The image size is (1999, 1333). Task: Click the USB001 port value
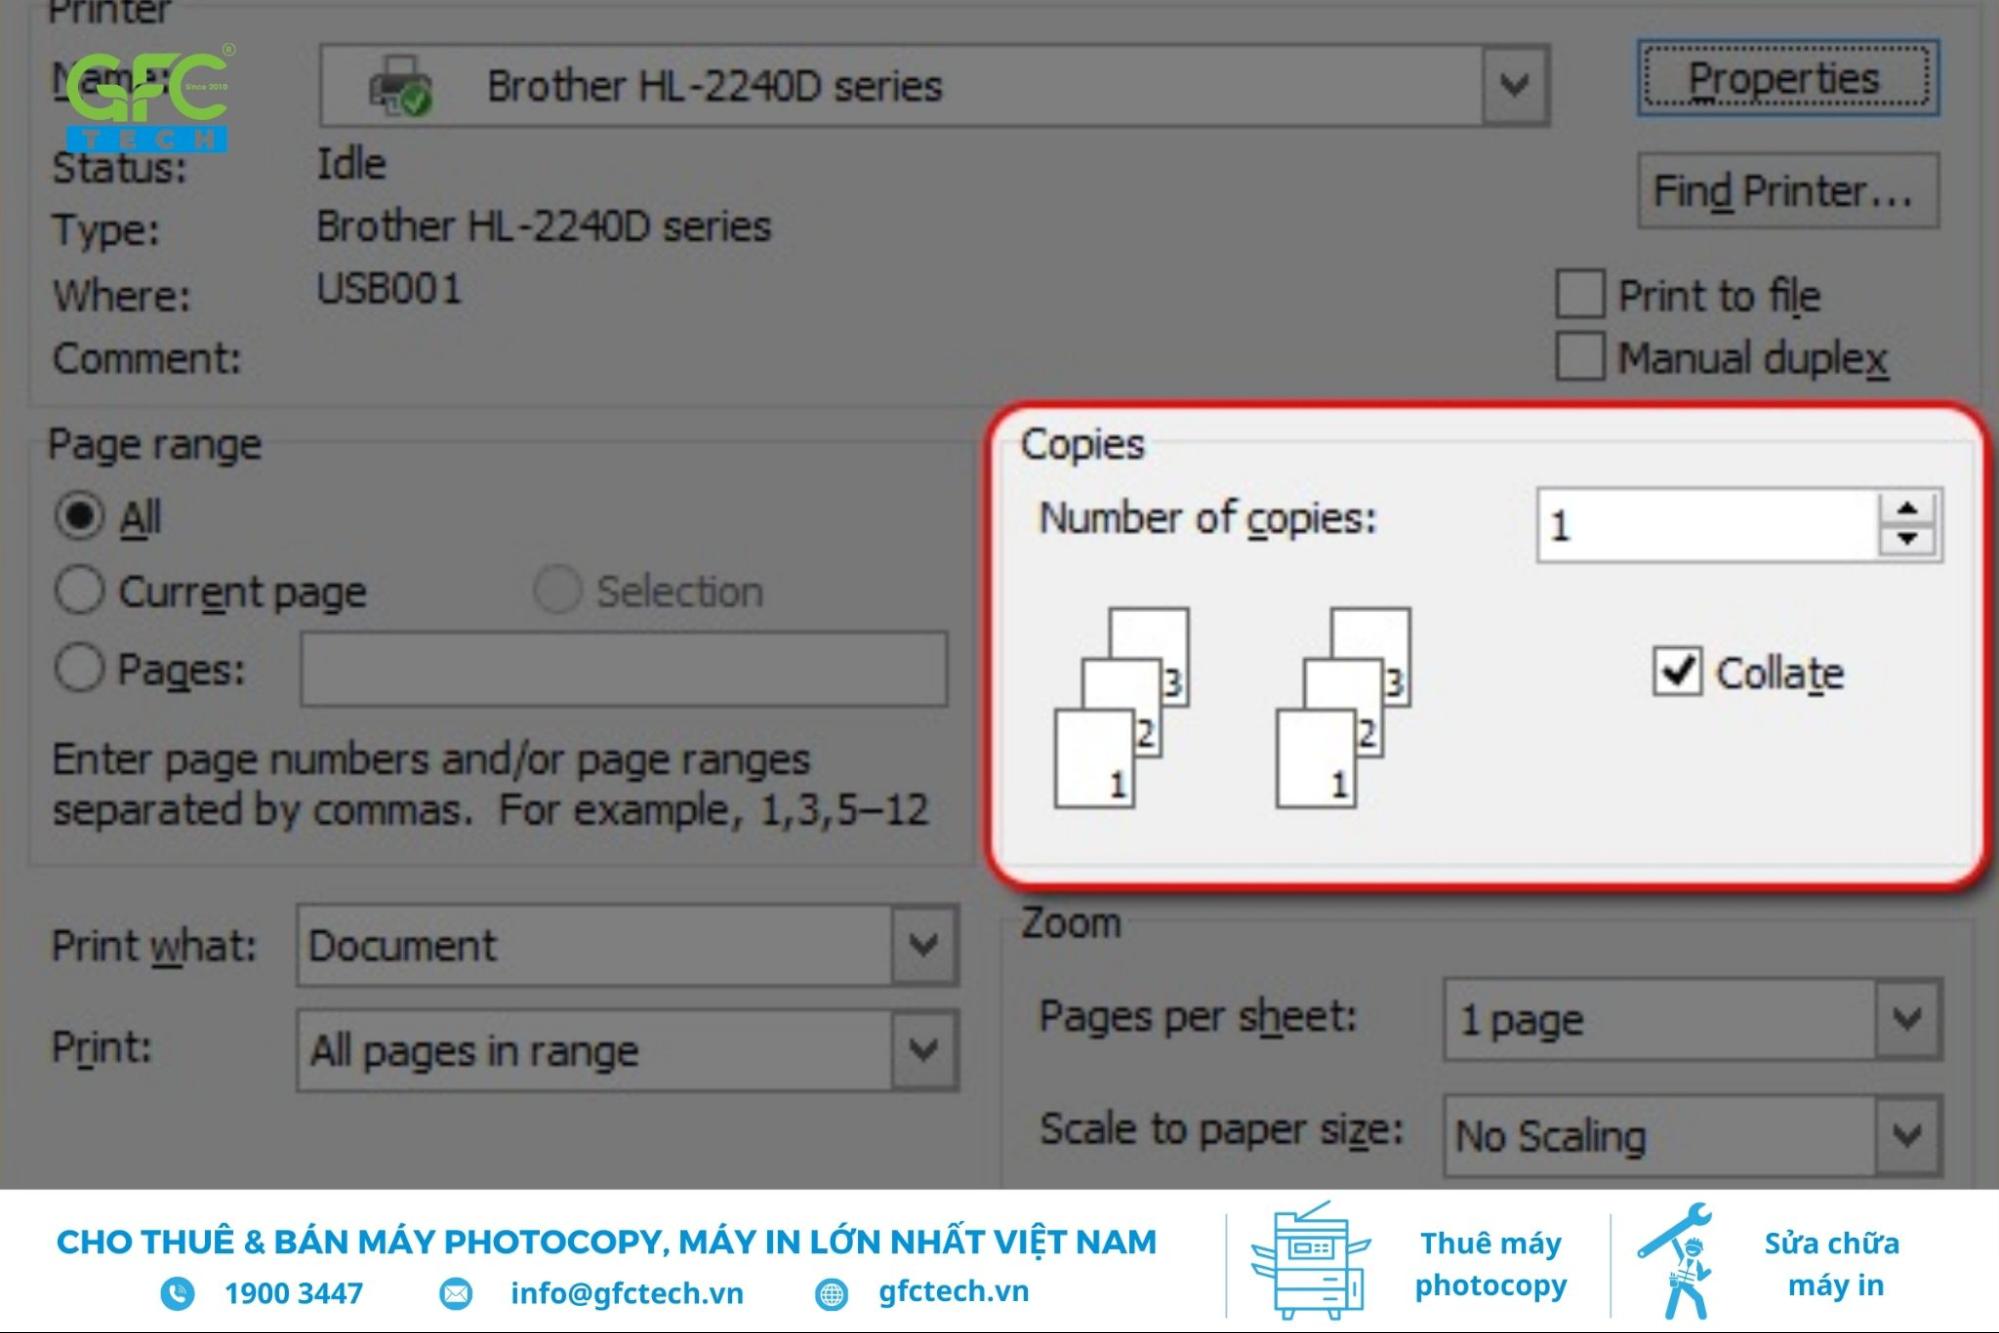(x=389, y=289)
